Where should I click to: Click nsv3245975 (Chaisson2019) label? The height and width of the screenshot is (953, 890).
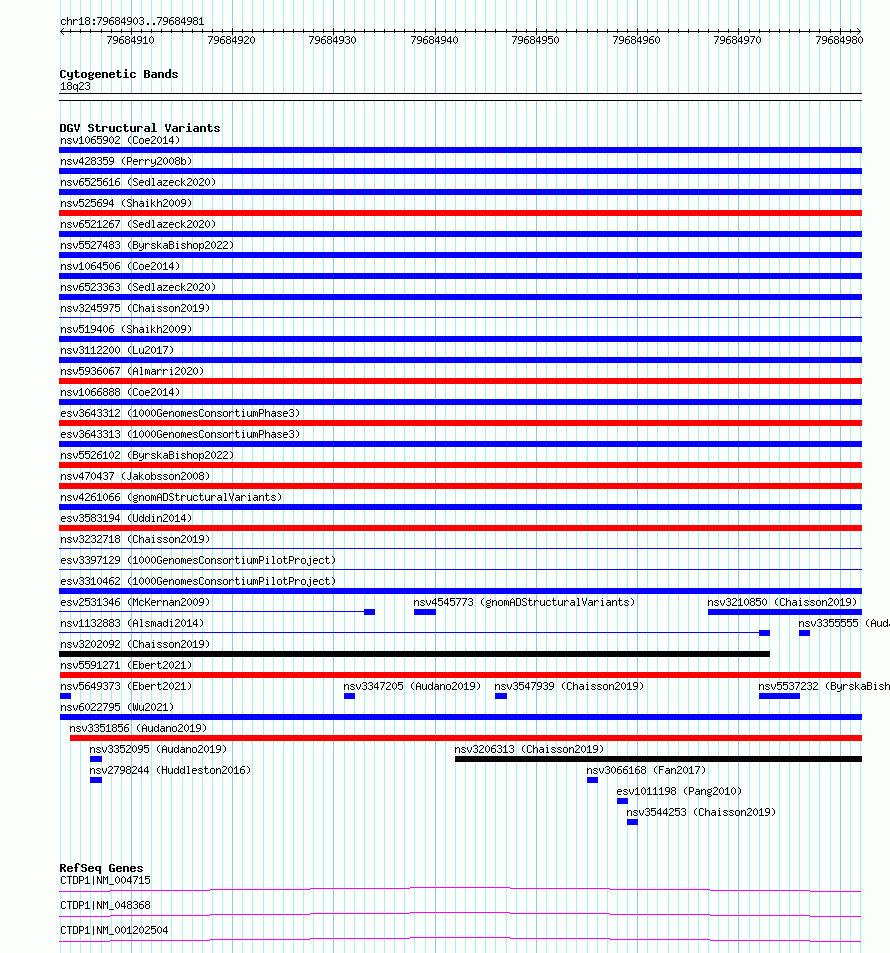click(x=135, y=308)
